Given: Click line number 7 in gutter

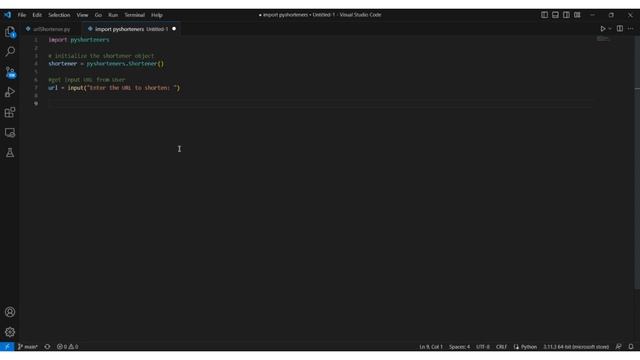Looking at the screenshot, I should point(36,88).
